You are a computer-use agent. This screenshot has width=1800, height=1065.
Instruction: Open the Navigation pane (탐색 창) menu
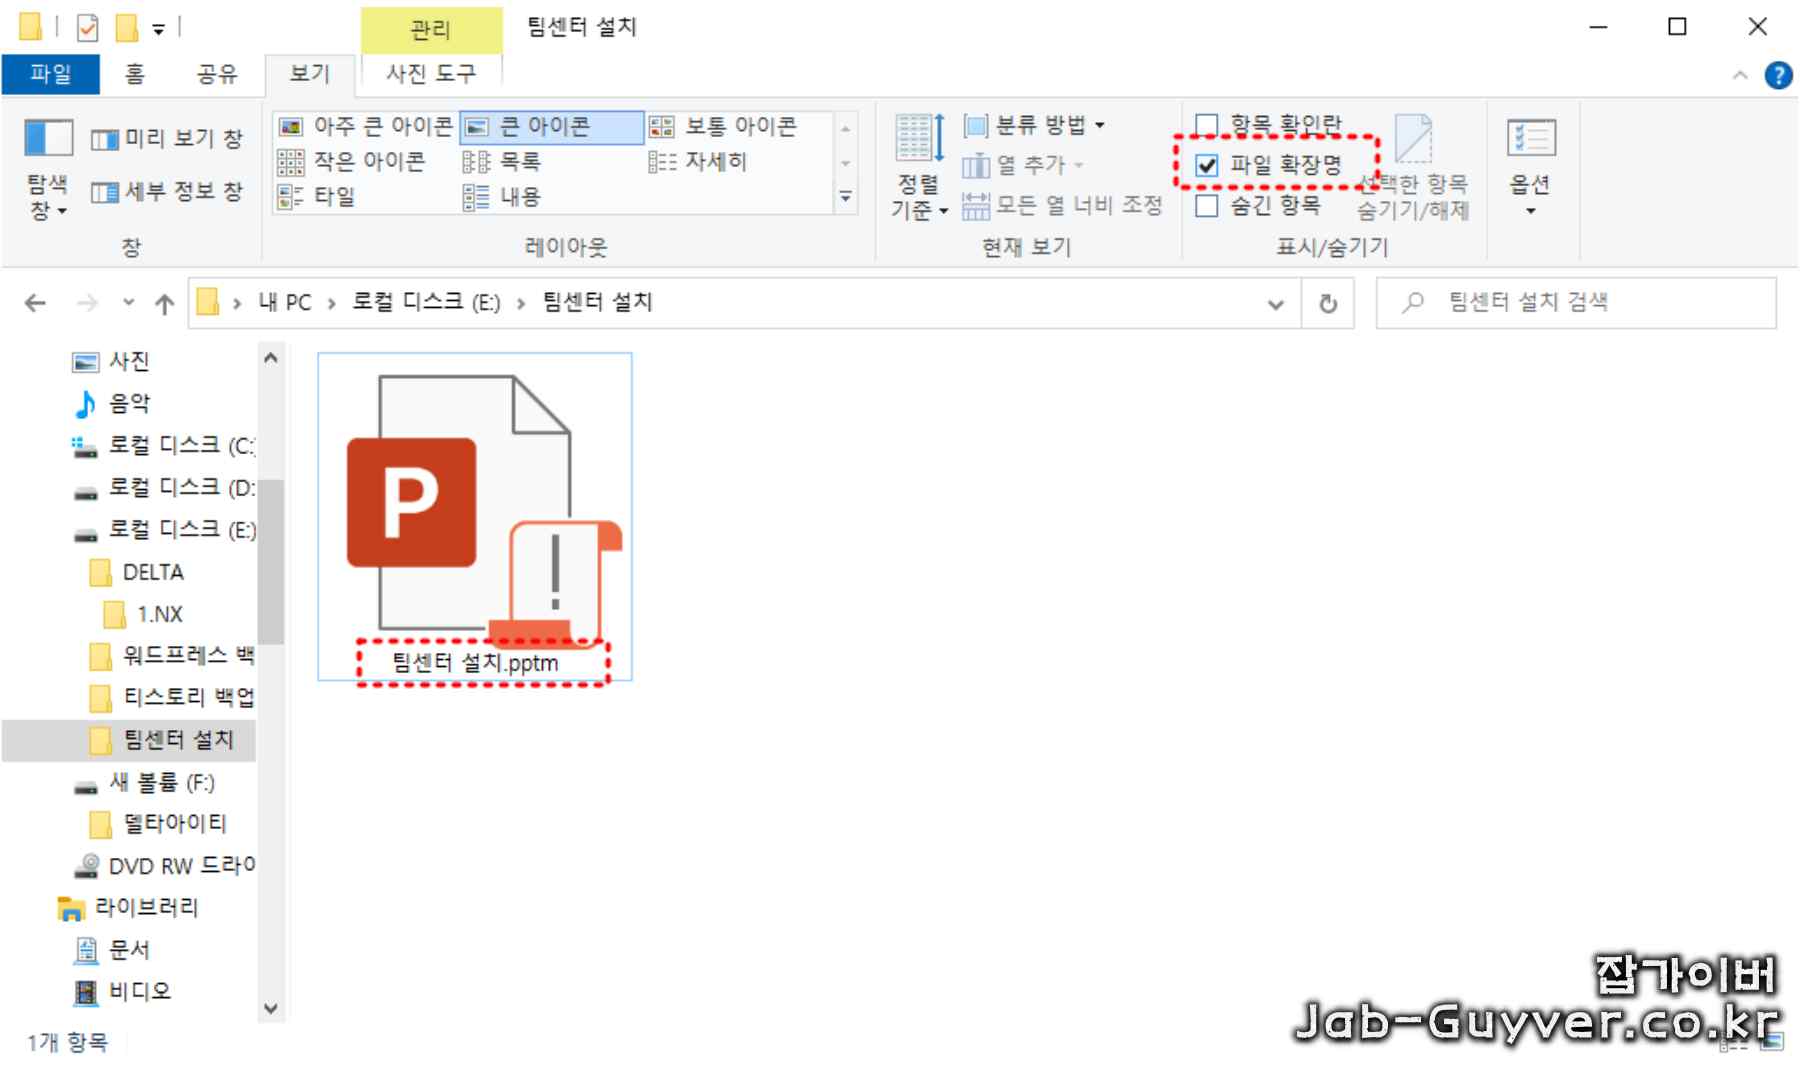[48, 168]
